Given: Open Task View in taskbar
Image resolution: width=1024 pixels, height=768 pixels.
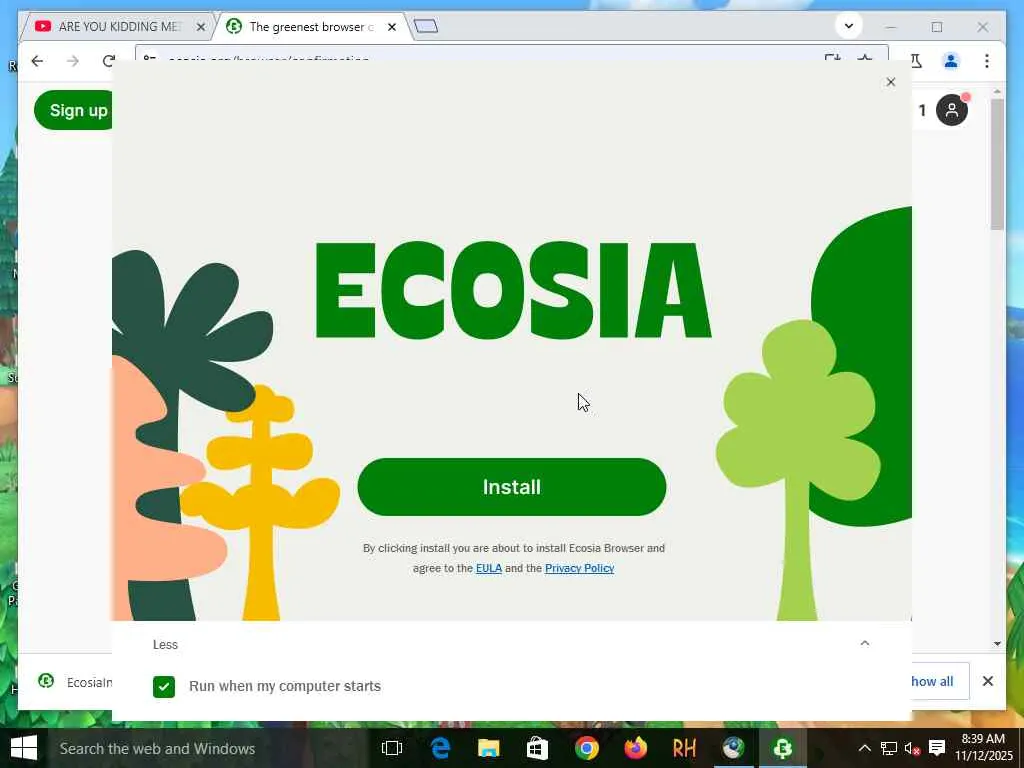Looking at the screenshot, I should 392,748.
